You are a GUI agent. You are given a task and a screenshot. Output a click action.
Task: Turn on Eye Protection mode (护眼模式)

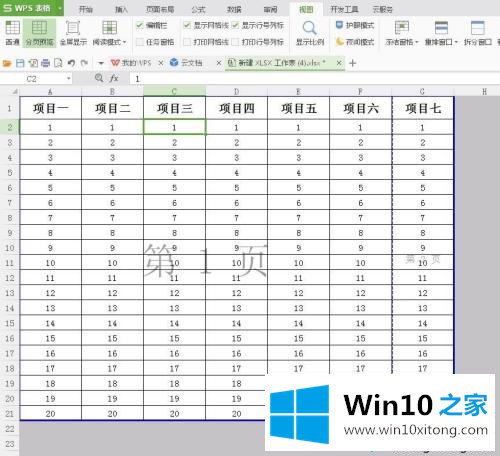[355, 25]
